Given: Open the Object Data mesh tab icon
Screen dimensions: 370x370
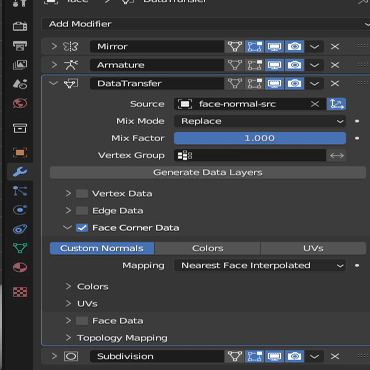Looking at the screenshot, I should [20, 248].
